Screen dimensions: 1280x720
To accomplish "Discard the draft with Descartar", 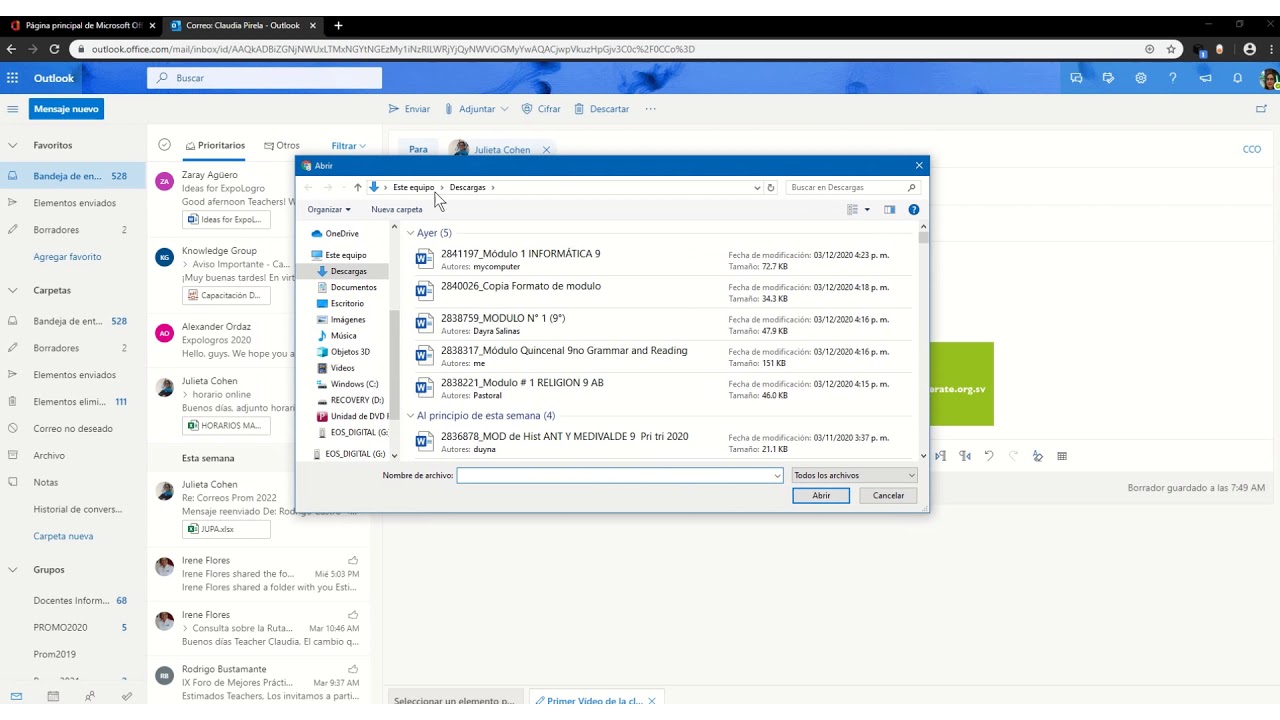I will [601, 109].
